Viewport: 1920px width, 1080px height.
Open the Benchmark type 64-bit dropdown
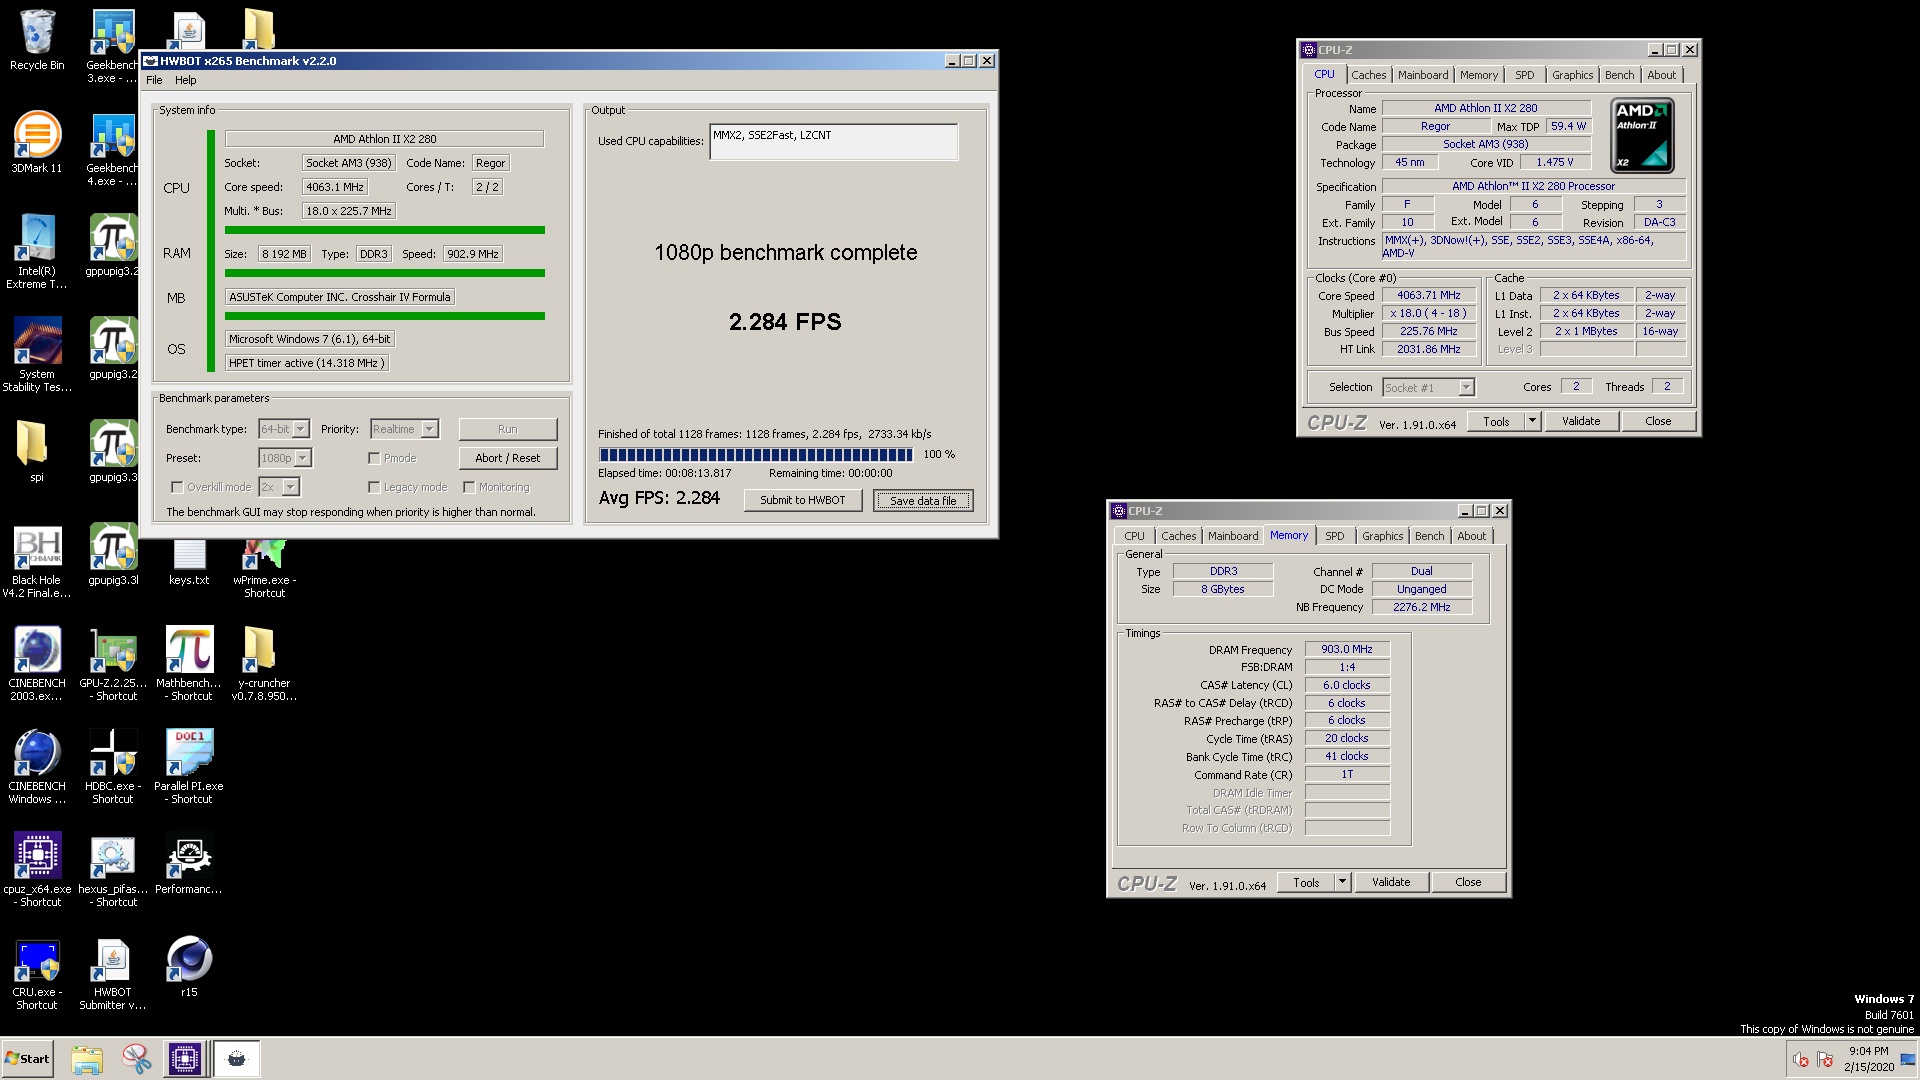coord(284,429)
